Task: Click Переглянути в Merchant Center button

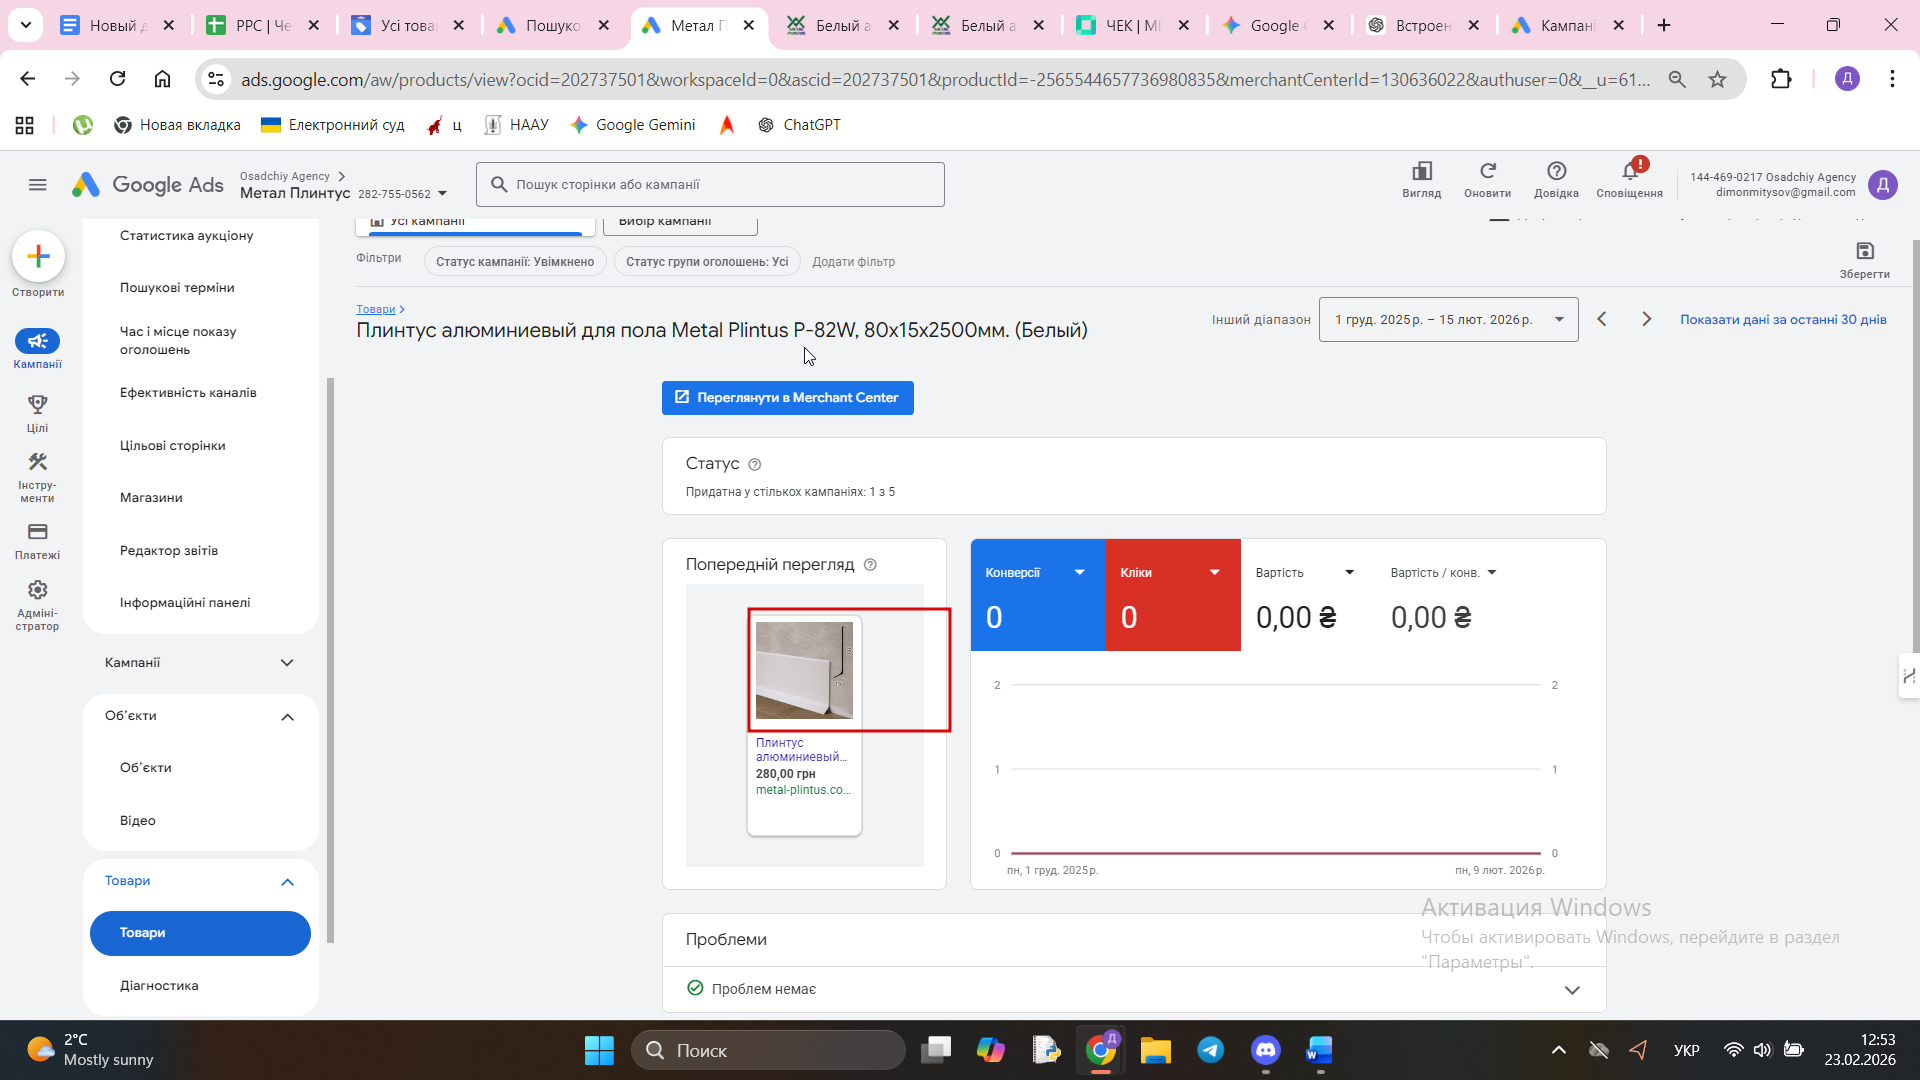Action: coord(787,398)
